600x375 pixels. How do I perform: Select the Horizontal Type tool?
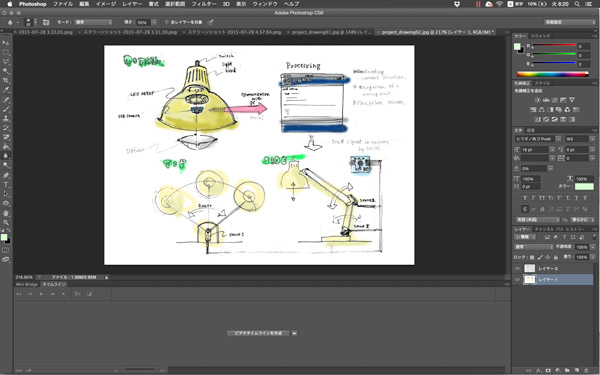[x=6, y=184]
